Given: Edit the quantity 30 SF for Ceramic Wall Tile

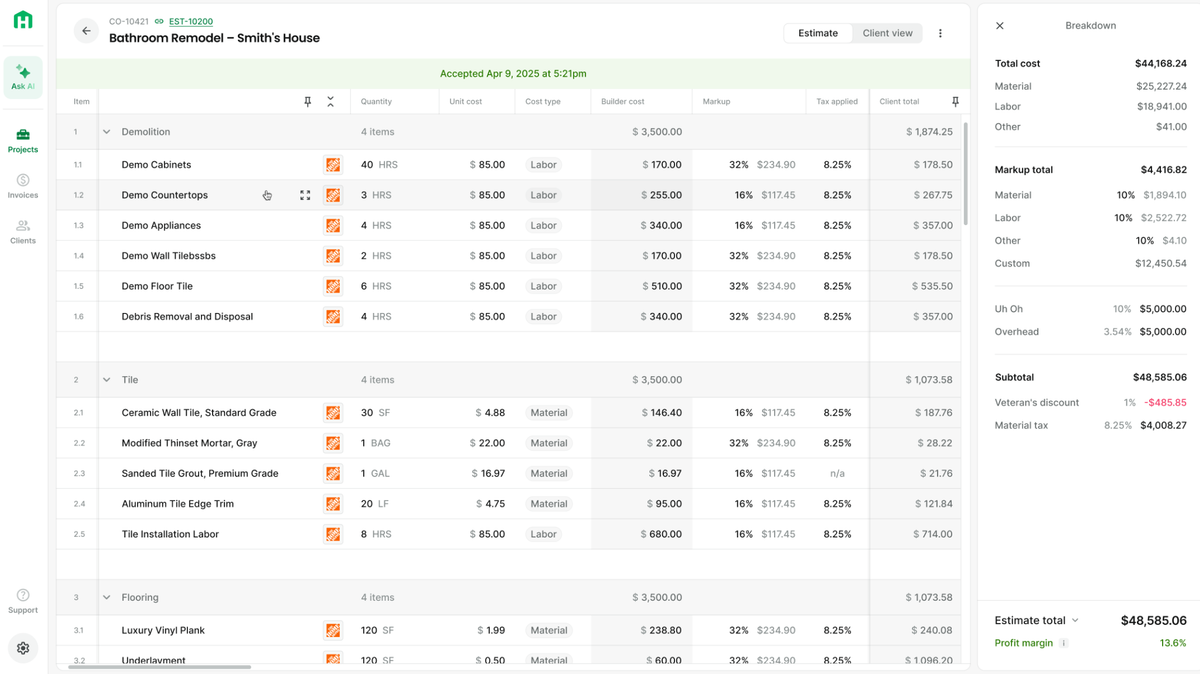Looking at the screenshot, I should (374, 413).
